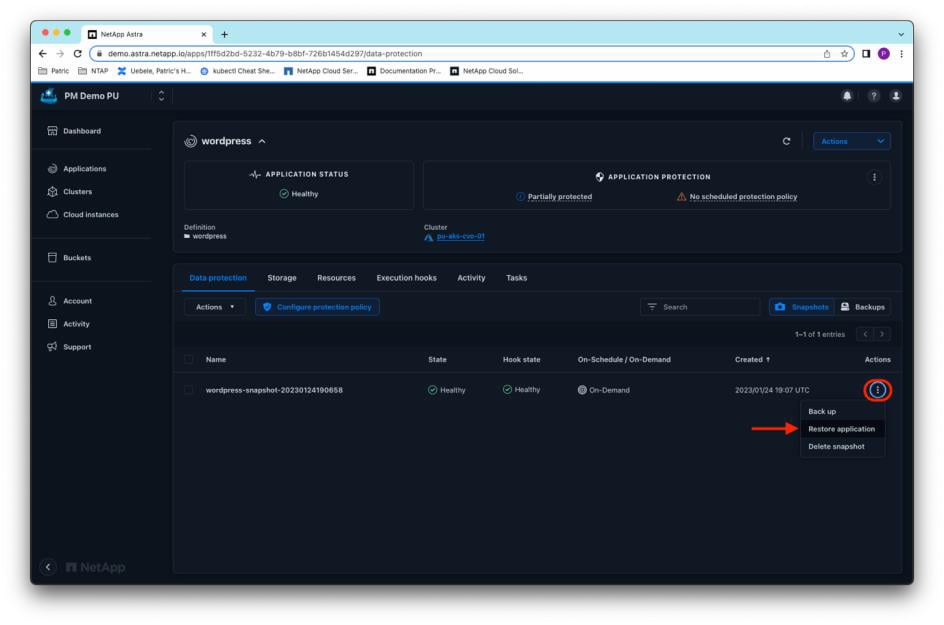Image resolution: width=944 pixels, height=625 pixels.
Task: Choose Delete snapshot from the menu
Action: click(x=842, y=447)
